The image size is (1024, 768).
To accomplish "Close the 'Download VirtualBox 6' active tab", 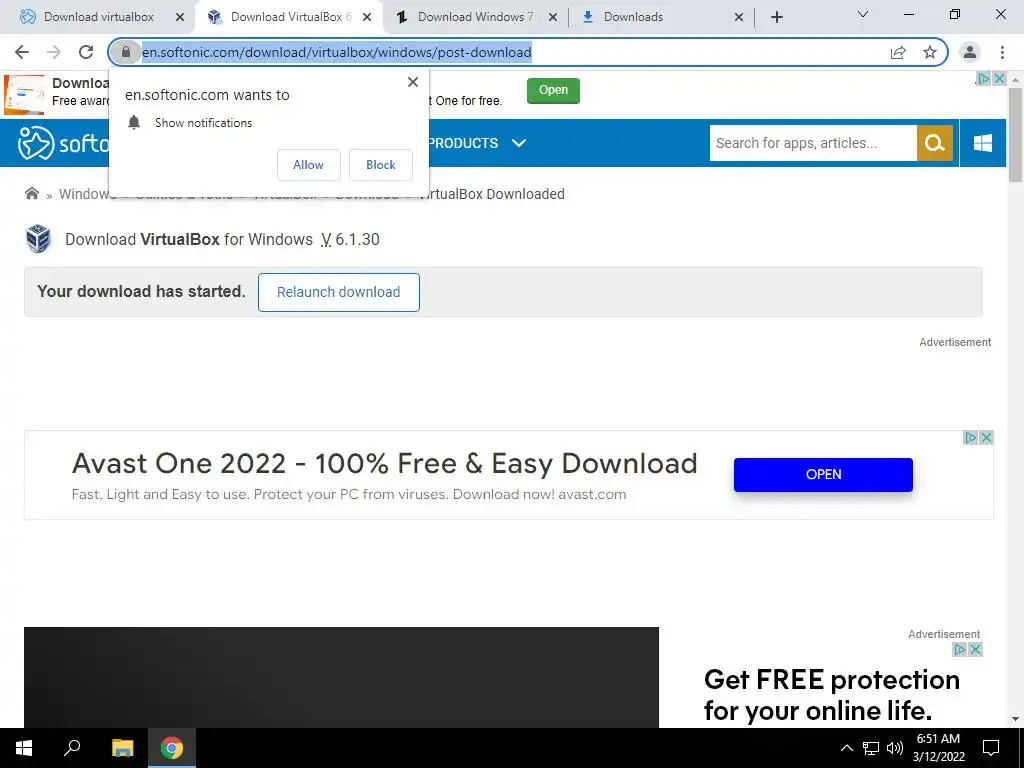I will (x=367, y=18).
